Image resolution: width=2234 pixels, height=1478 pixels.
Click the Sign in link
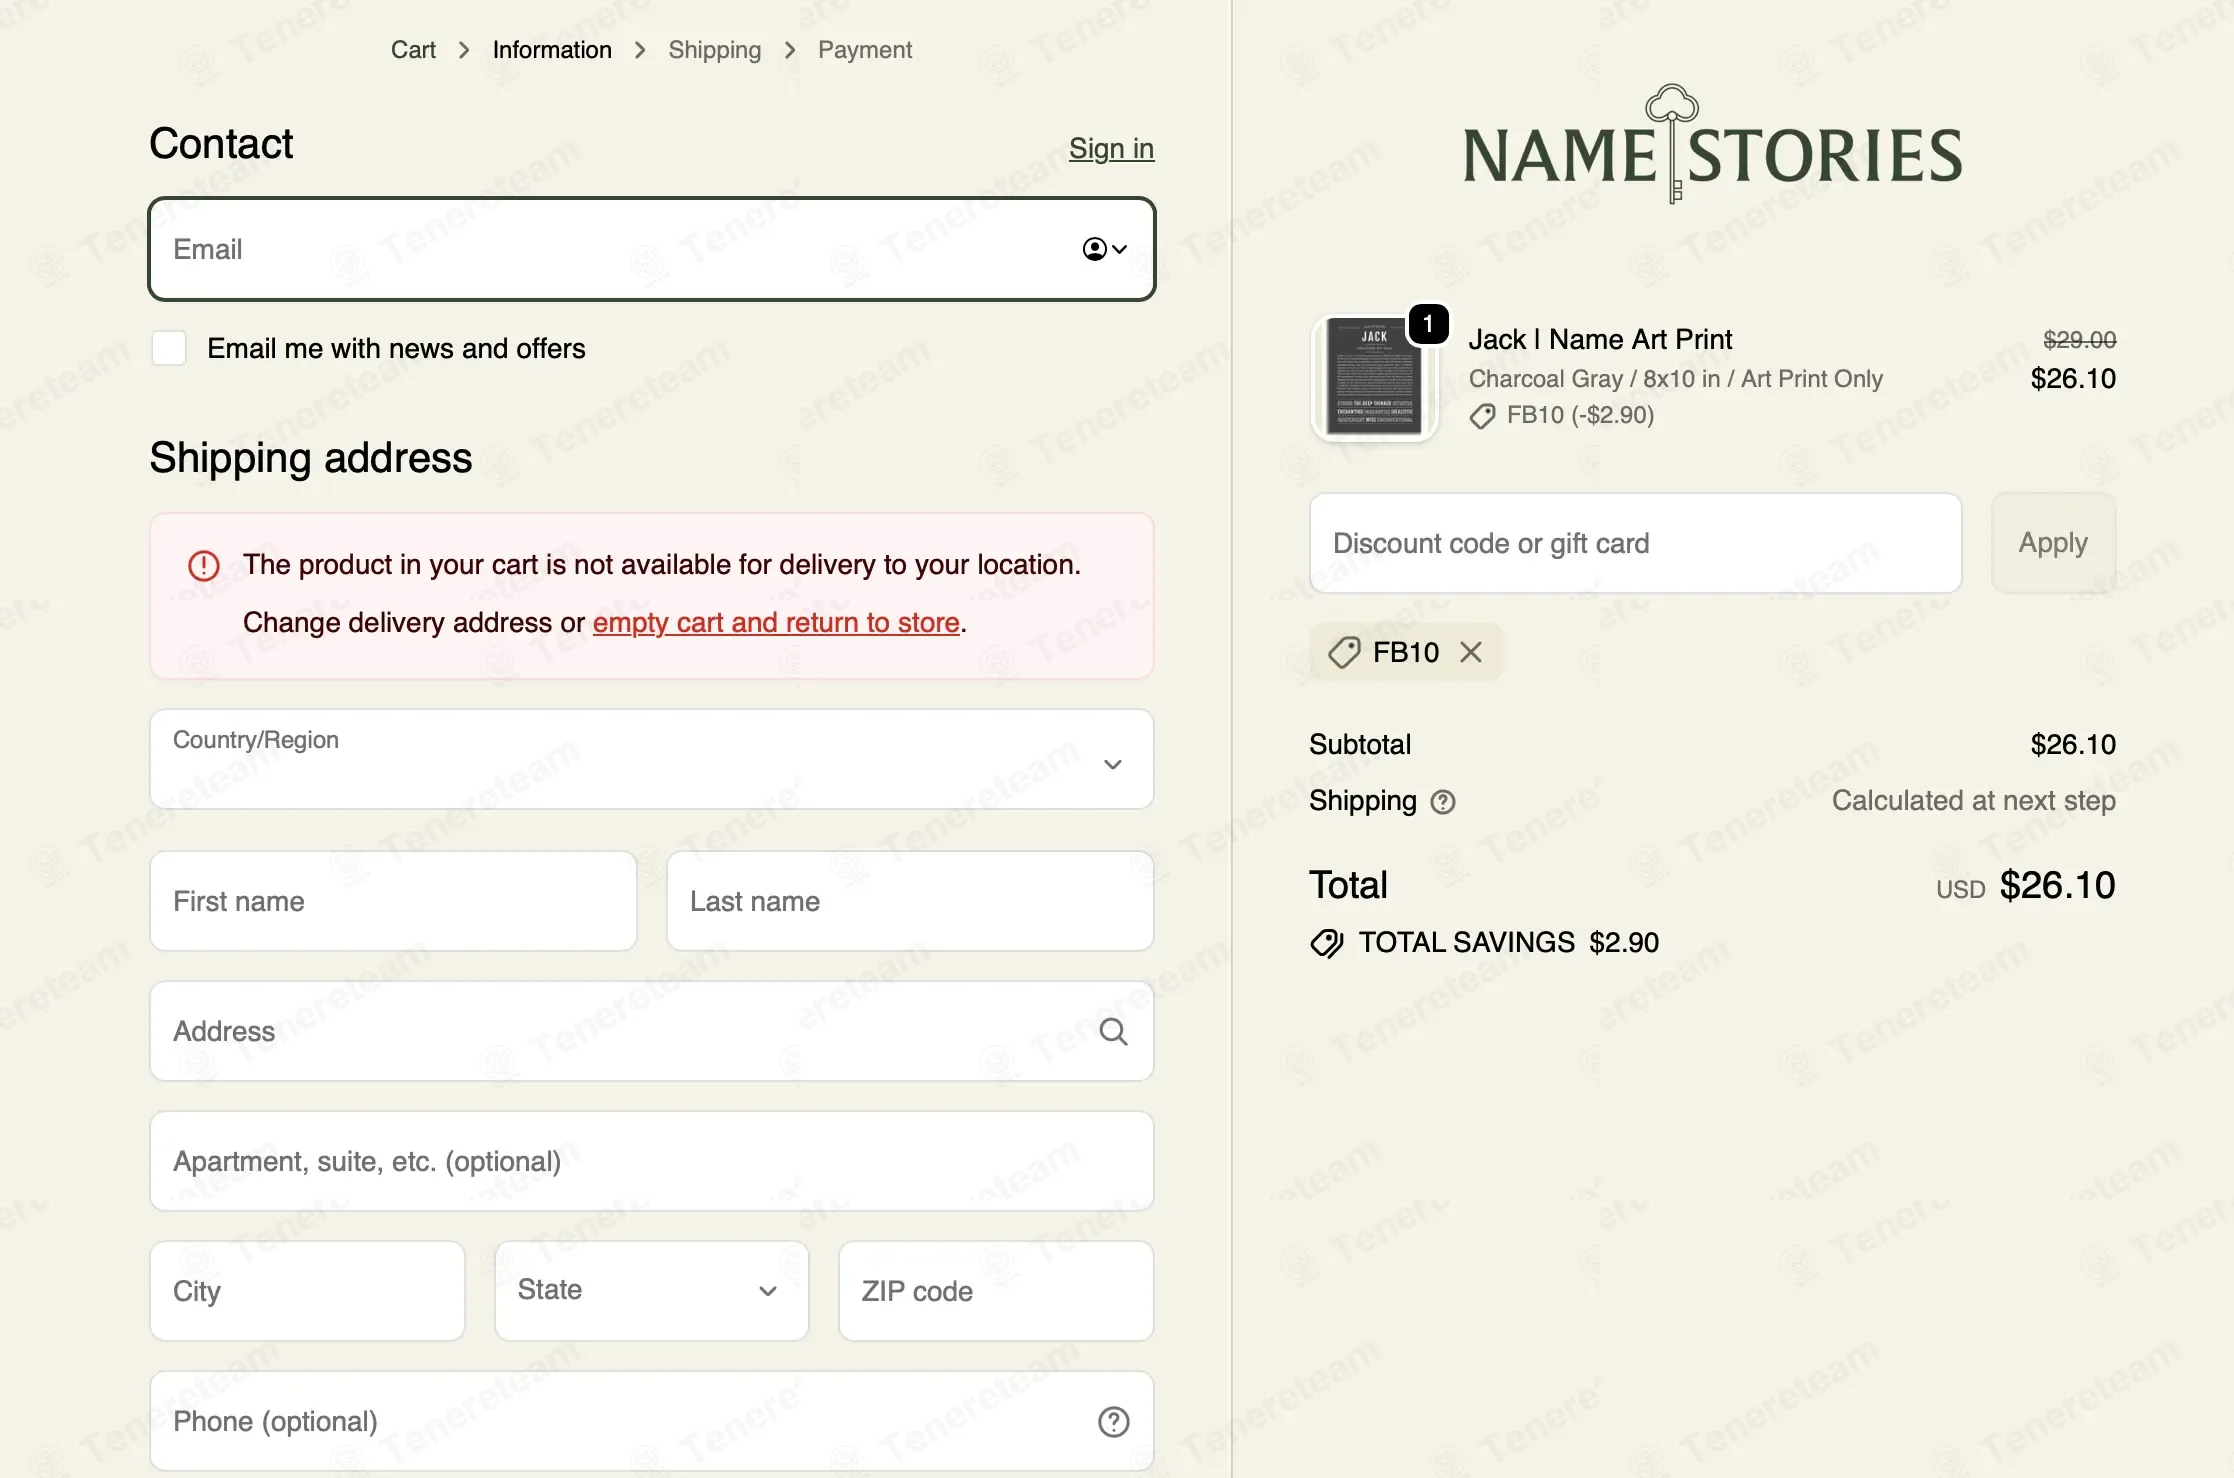[1111, 148]
